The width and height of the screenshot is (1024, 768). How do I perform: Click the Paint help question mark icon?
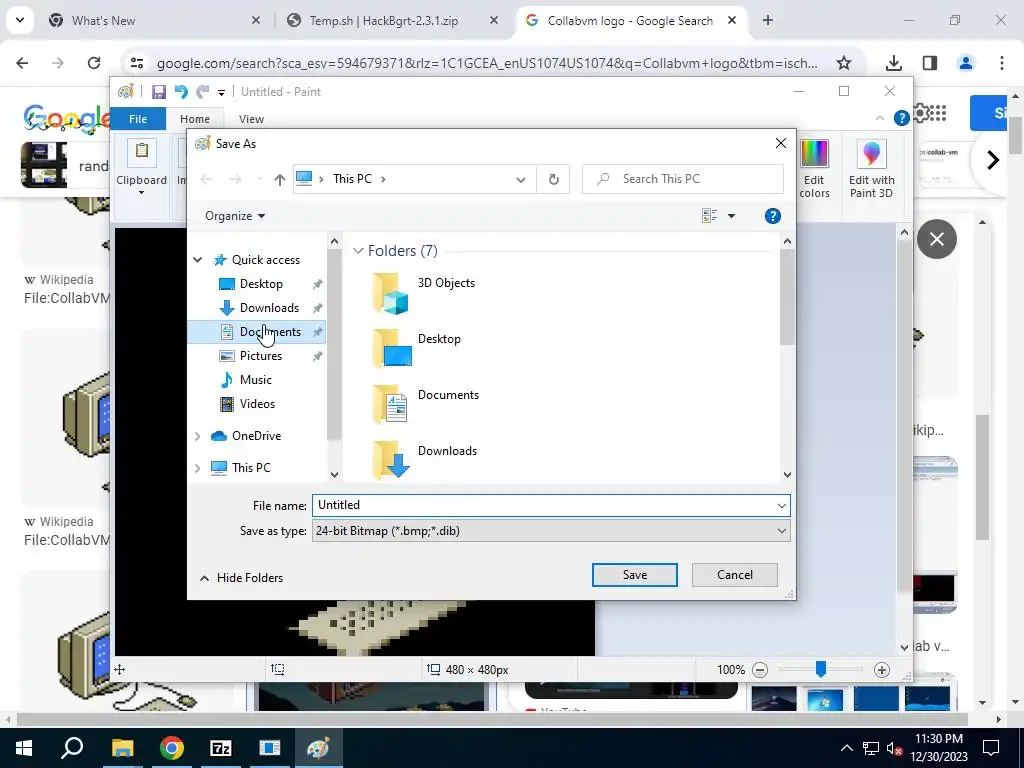tap(901, 118)
